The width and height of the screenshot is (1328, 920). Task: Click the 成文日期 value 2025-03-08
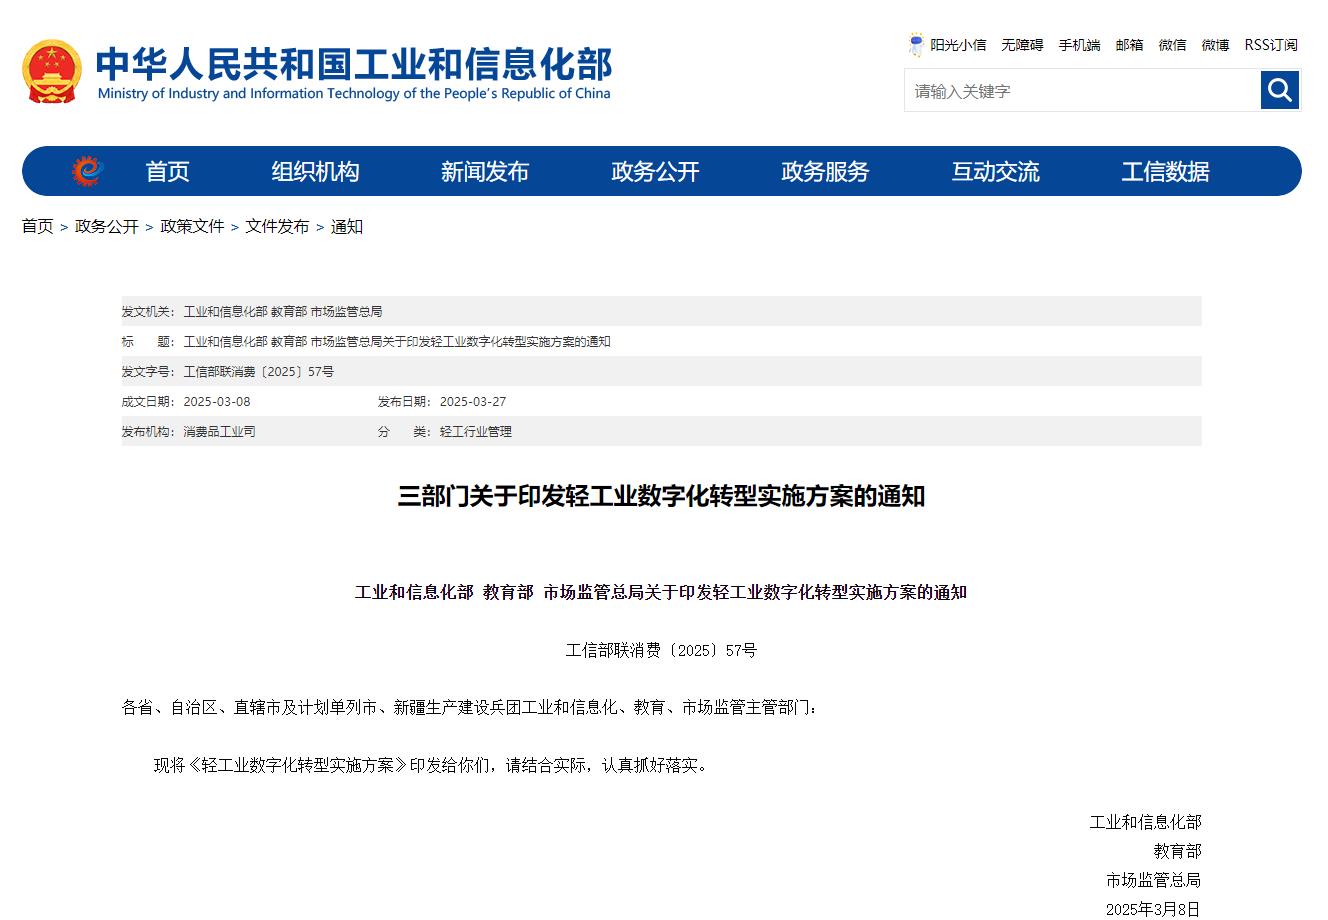point(217,402)
